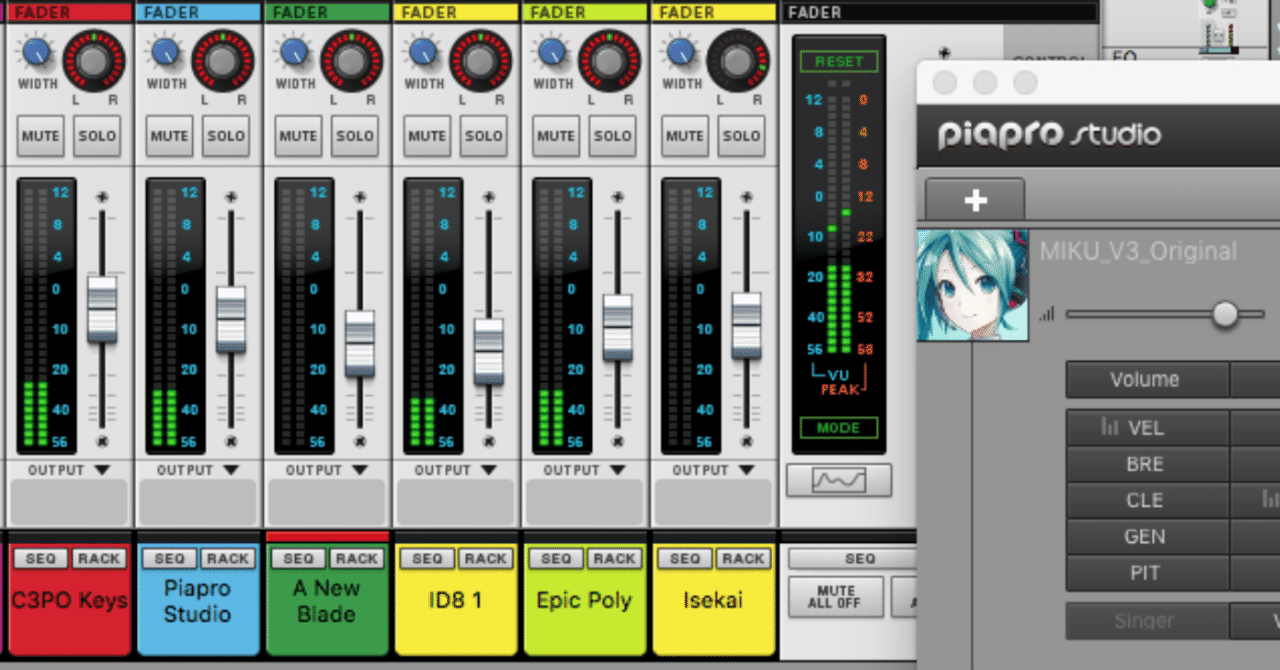Show ID8 1 in the rack
This screenshot has height=670, width=1280.
coord(486,559)
